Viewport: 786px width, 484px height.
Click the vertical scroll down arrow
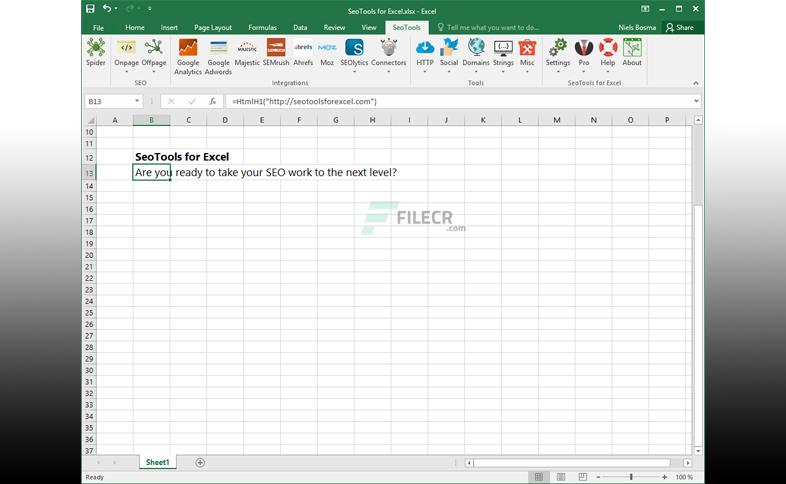point(698,451)
